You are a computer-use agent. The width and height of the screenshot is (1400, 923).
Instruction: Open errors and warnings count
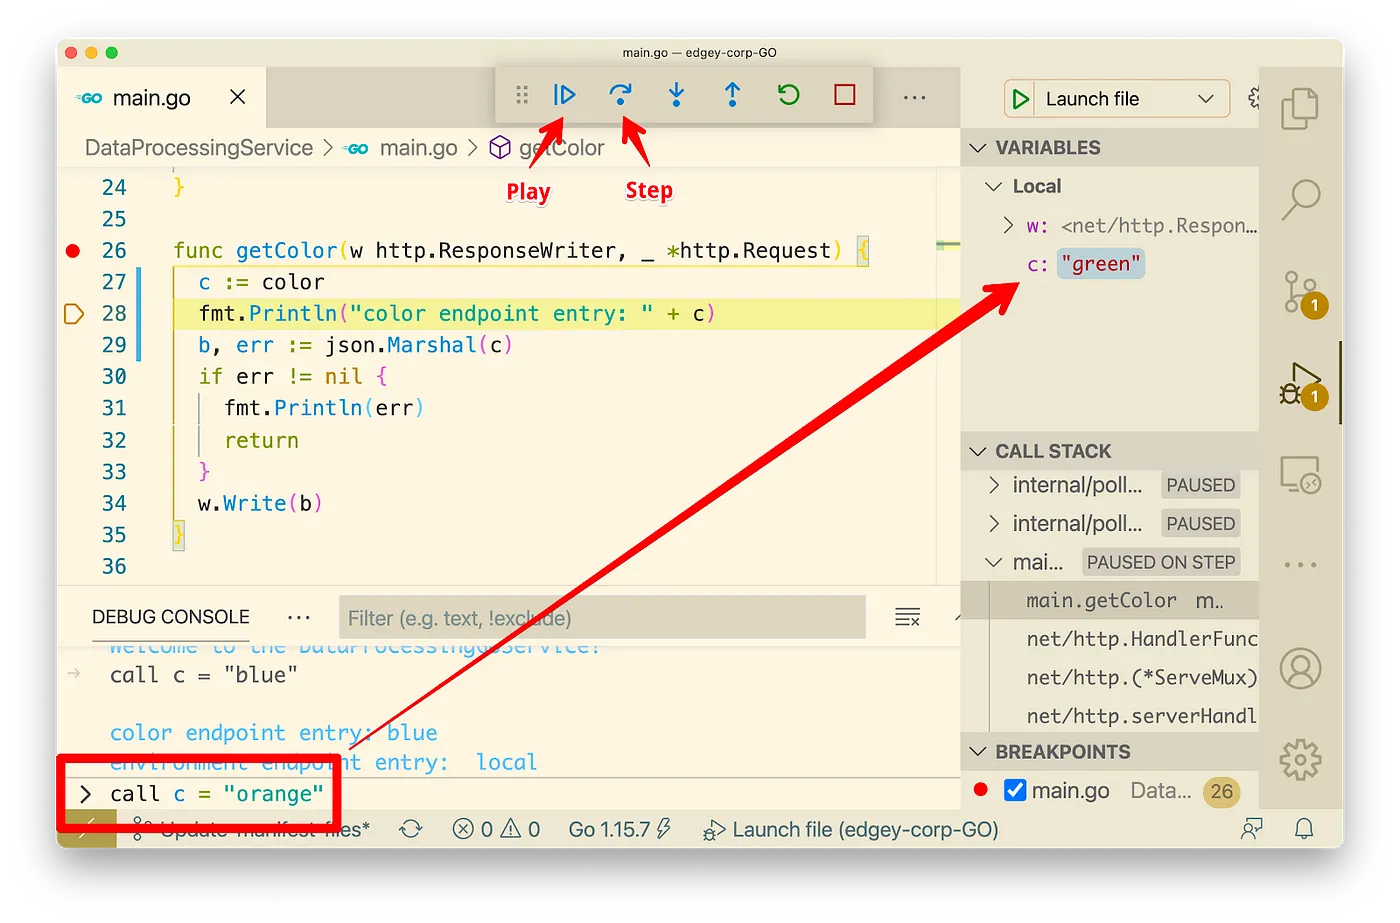[496, 829]
